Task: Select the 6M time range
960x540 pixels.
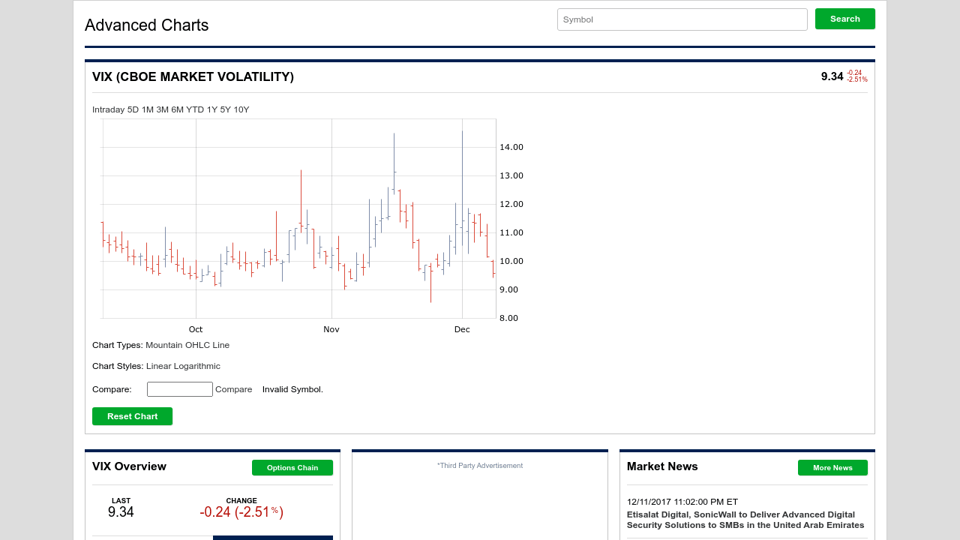Action: [x=177, y=110]
